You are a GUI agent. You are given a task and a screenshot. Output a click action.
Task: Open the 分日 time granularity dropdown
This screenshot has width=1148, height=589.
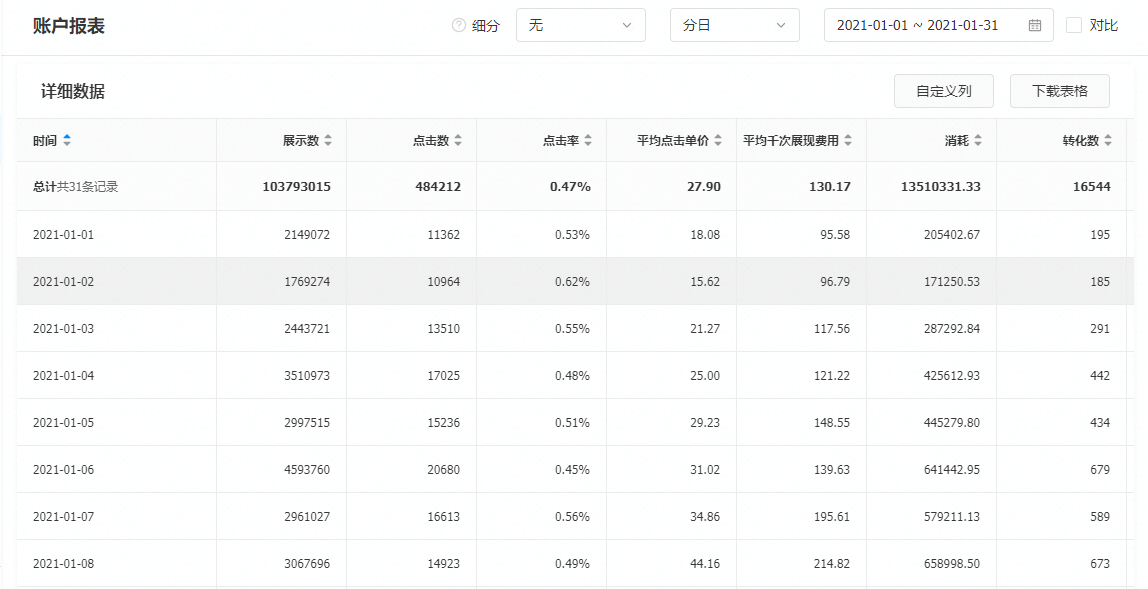point(734,24)
